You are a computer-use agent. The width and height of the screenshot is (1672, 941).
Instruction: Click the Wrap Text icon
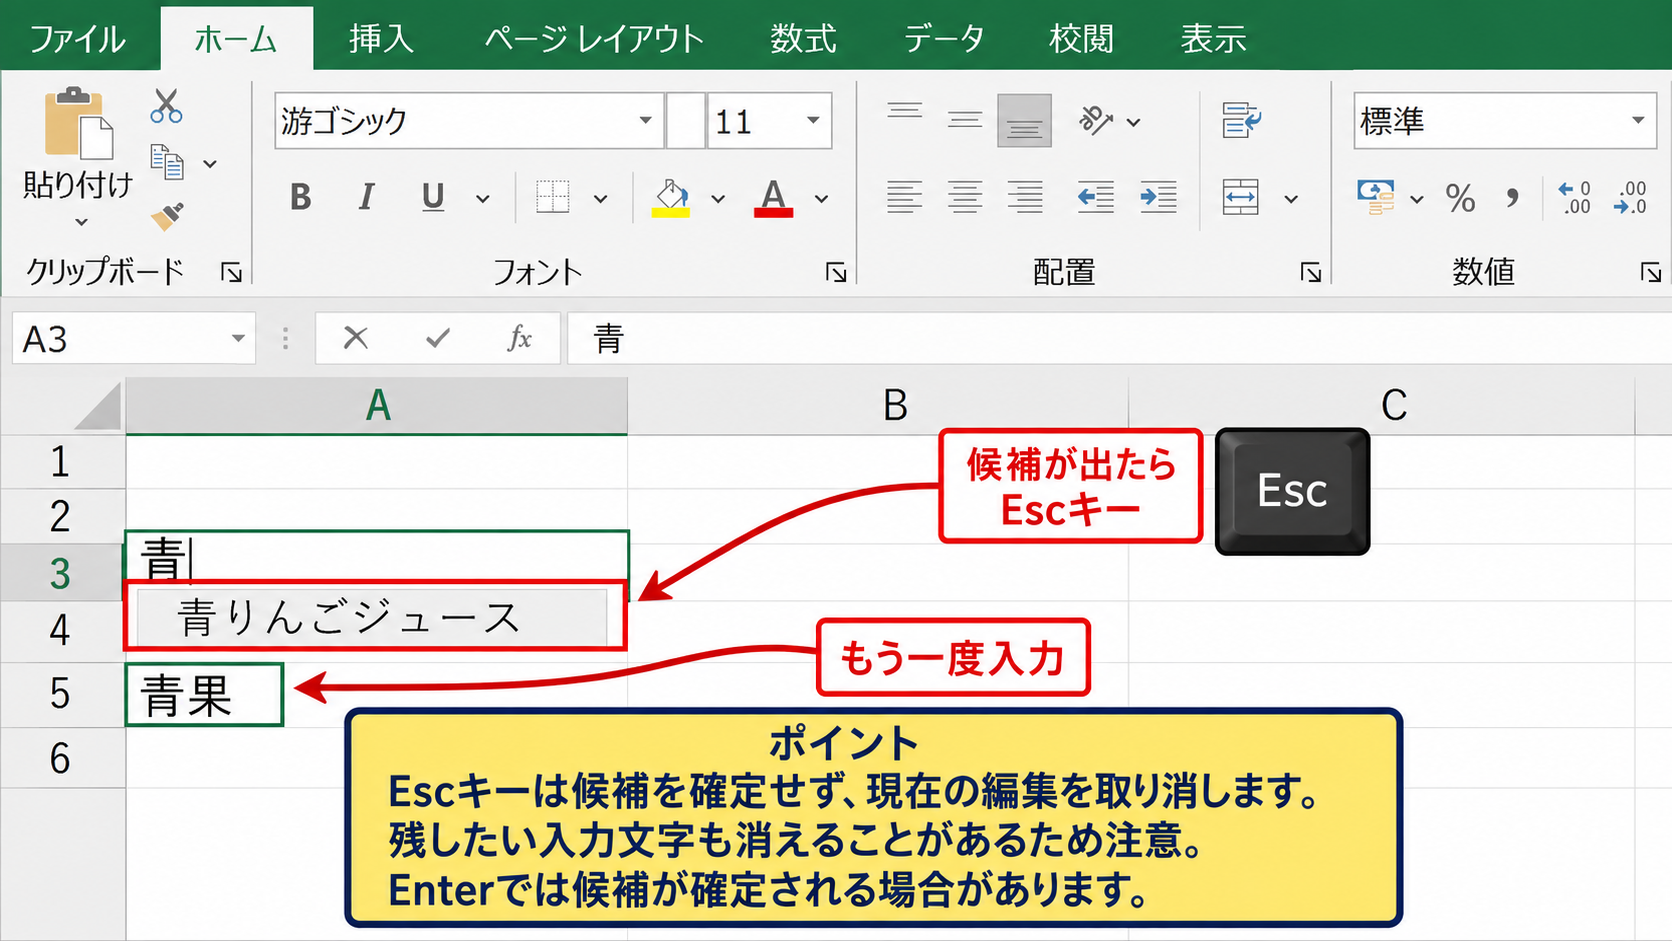tap(1241, 120)
